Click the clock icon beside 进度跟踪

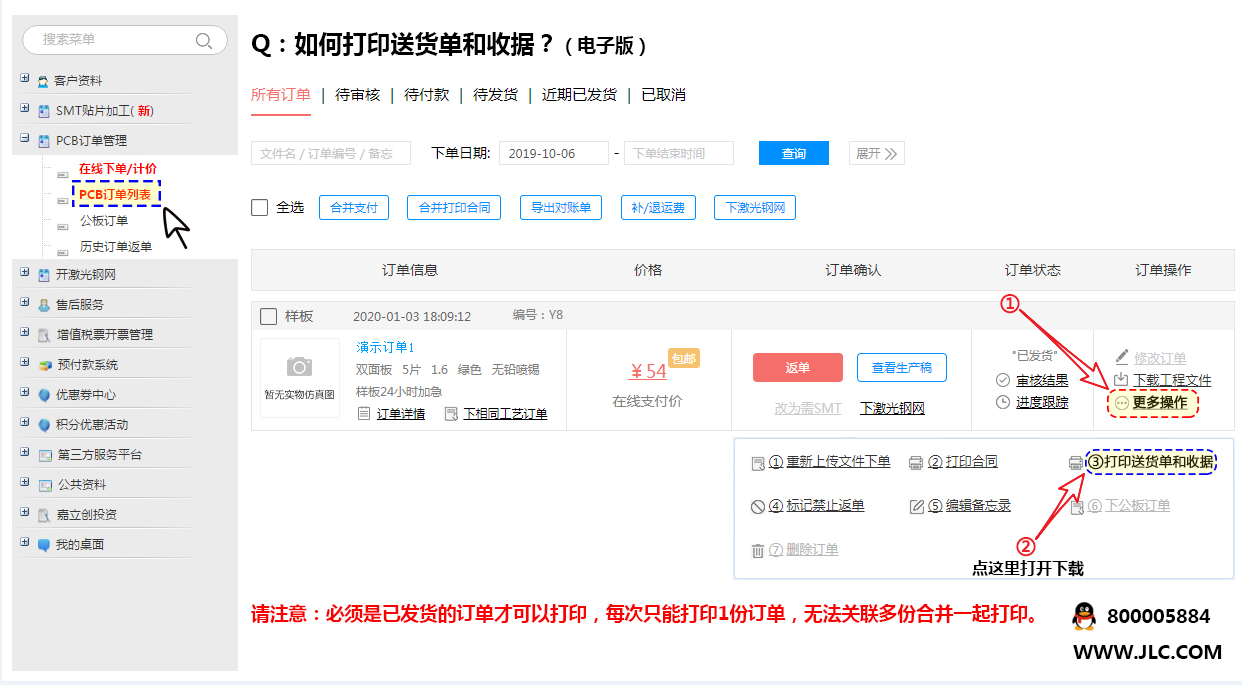click(x=1003, y=402)
